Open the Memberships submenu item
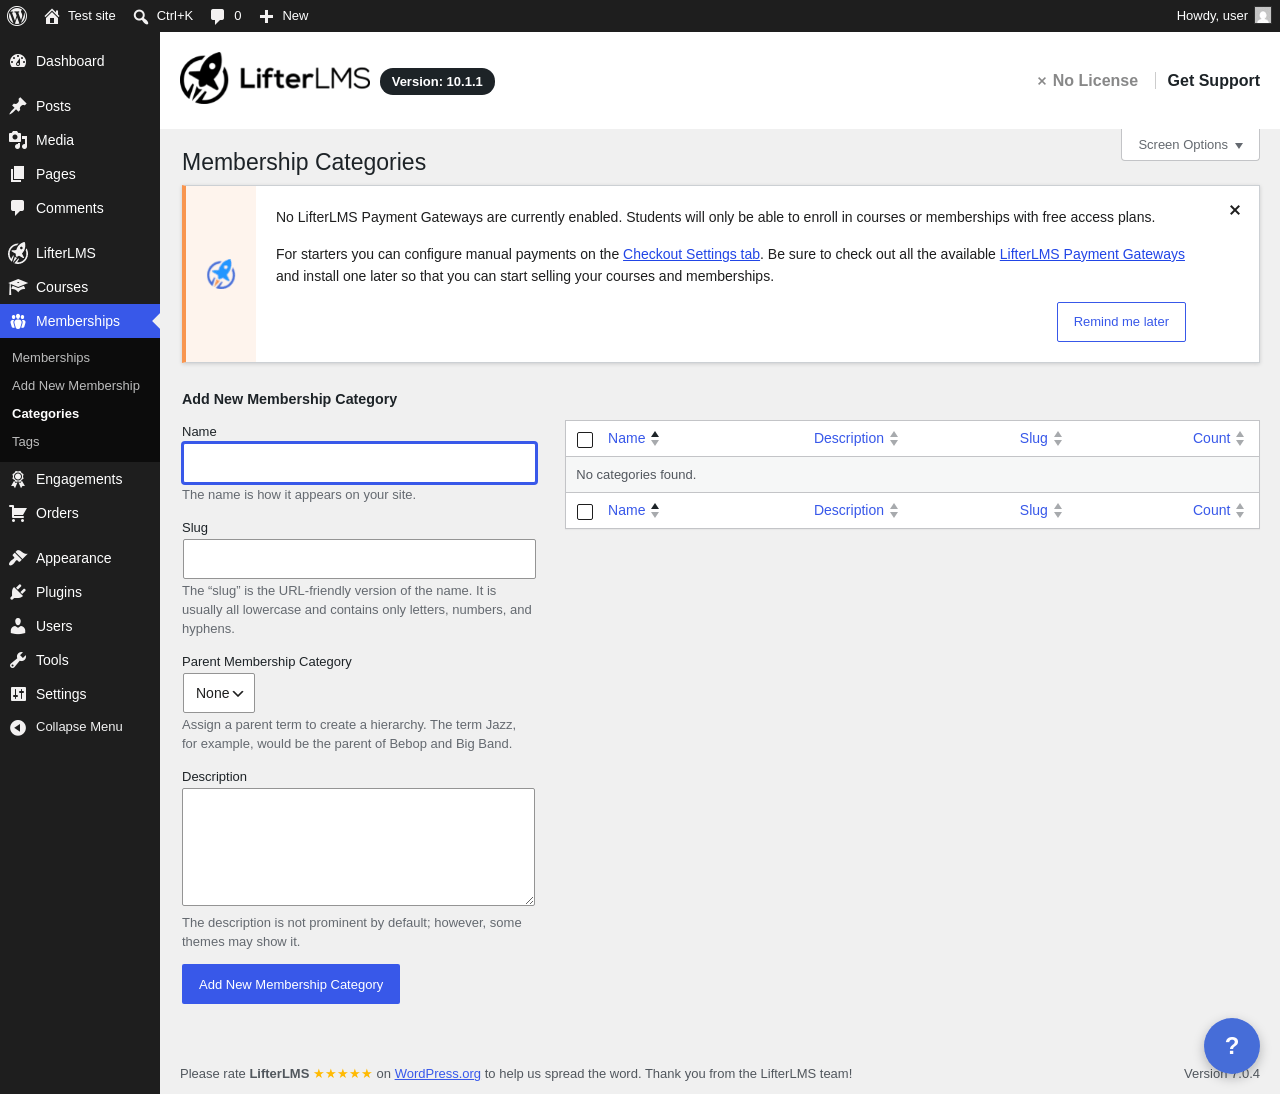 pyautogui.click(x=51, y=358)
